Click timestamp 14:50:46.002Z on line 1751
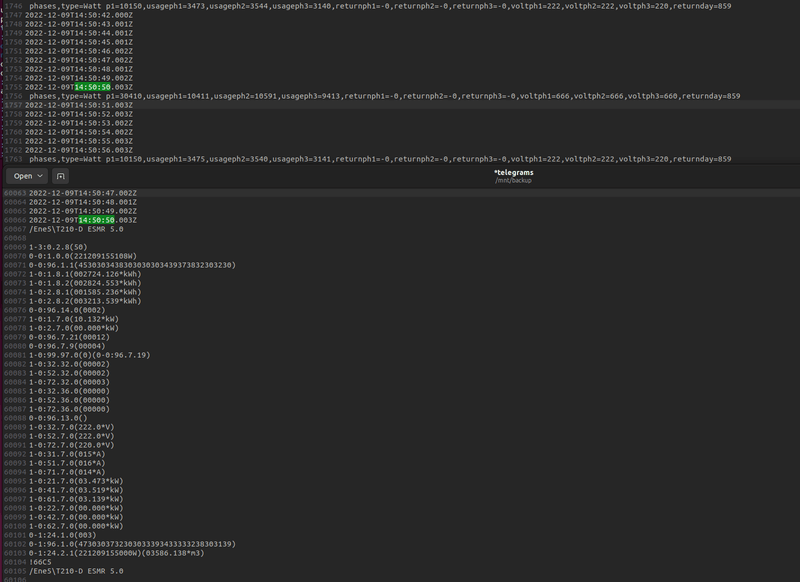 coord(79,52)
